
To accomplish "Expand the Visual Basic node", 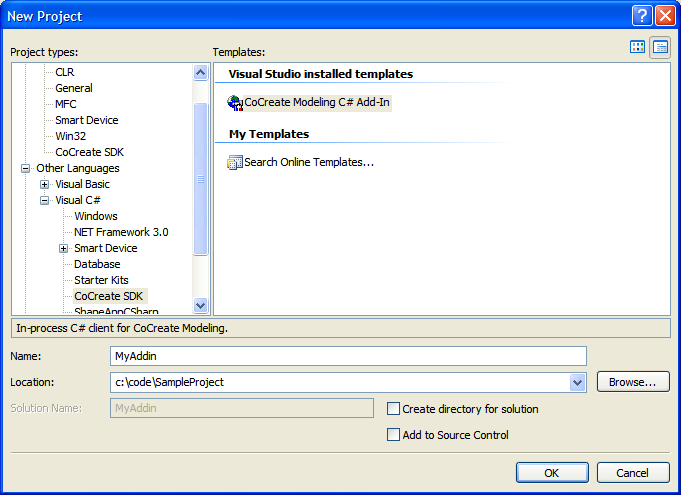I will (44, 185).
